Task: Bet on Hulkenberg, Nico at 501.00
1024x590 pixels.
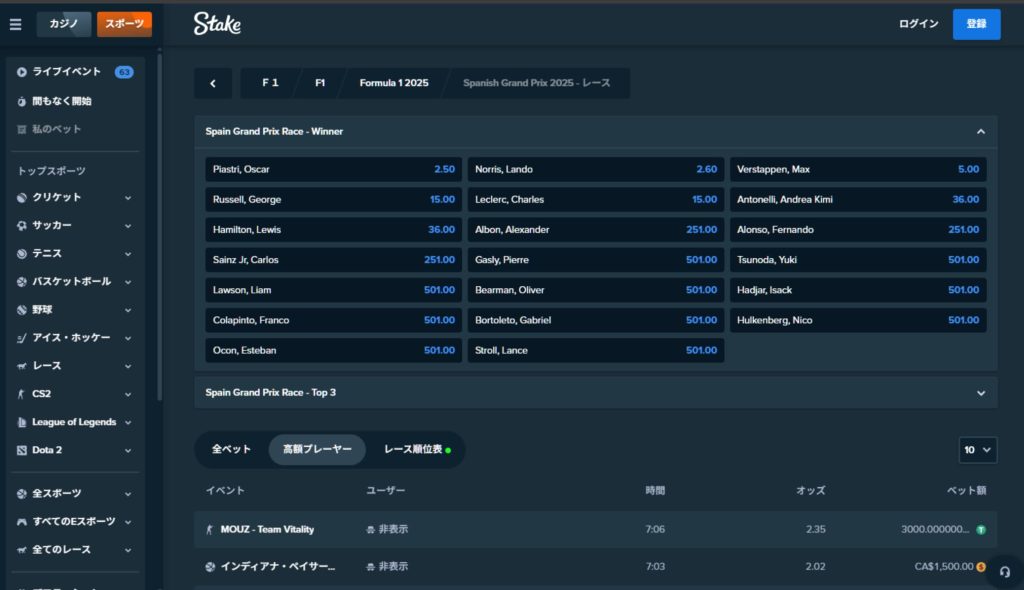Action: (858, 320)
